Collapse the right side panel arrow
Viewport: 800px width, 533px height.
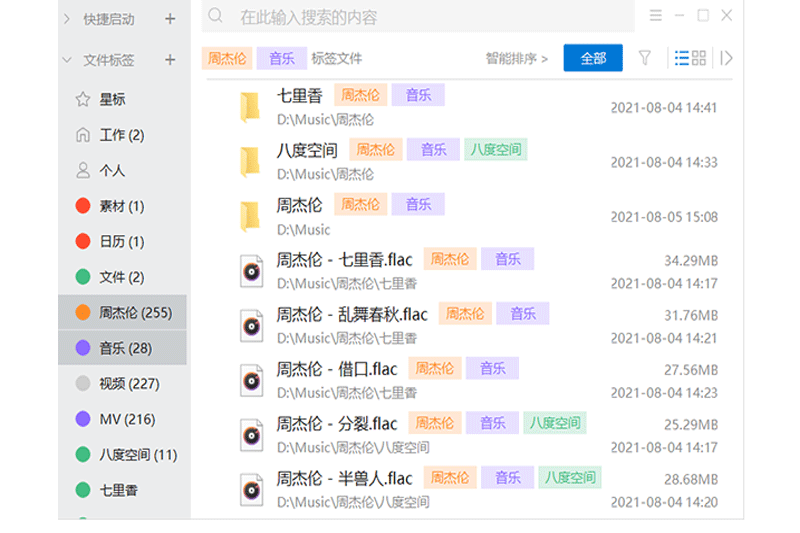tap(726, 58)
